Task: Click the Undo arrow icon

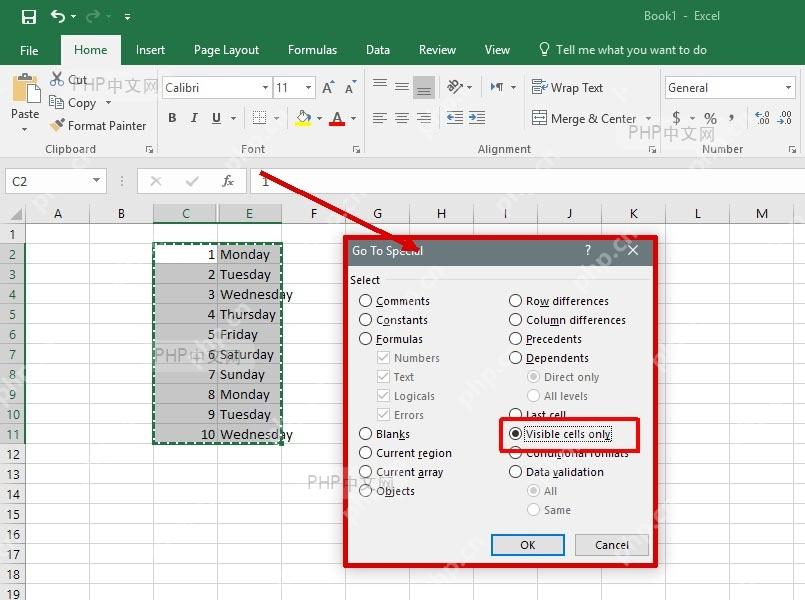Action: (58, 16)
